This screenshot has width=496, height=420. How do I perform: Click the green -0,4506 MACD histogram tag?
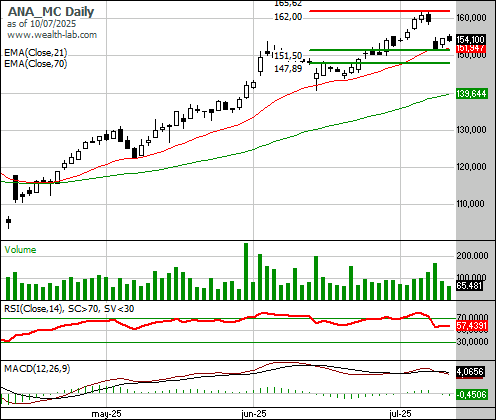pos(472,394)
